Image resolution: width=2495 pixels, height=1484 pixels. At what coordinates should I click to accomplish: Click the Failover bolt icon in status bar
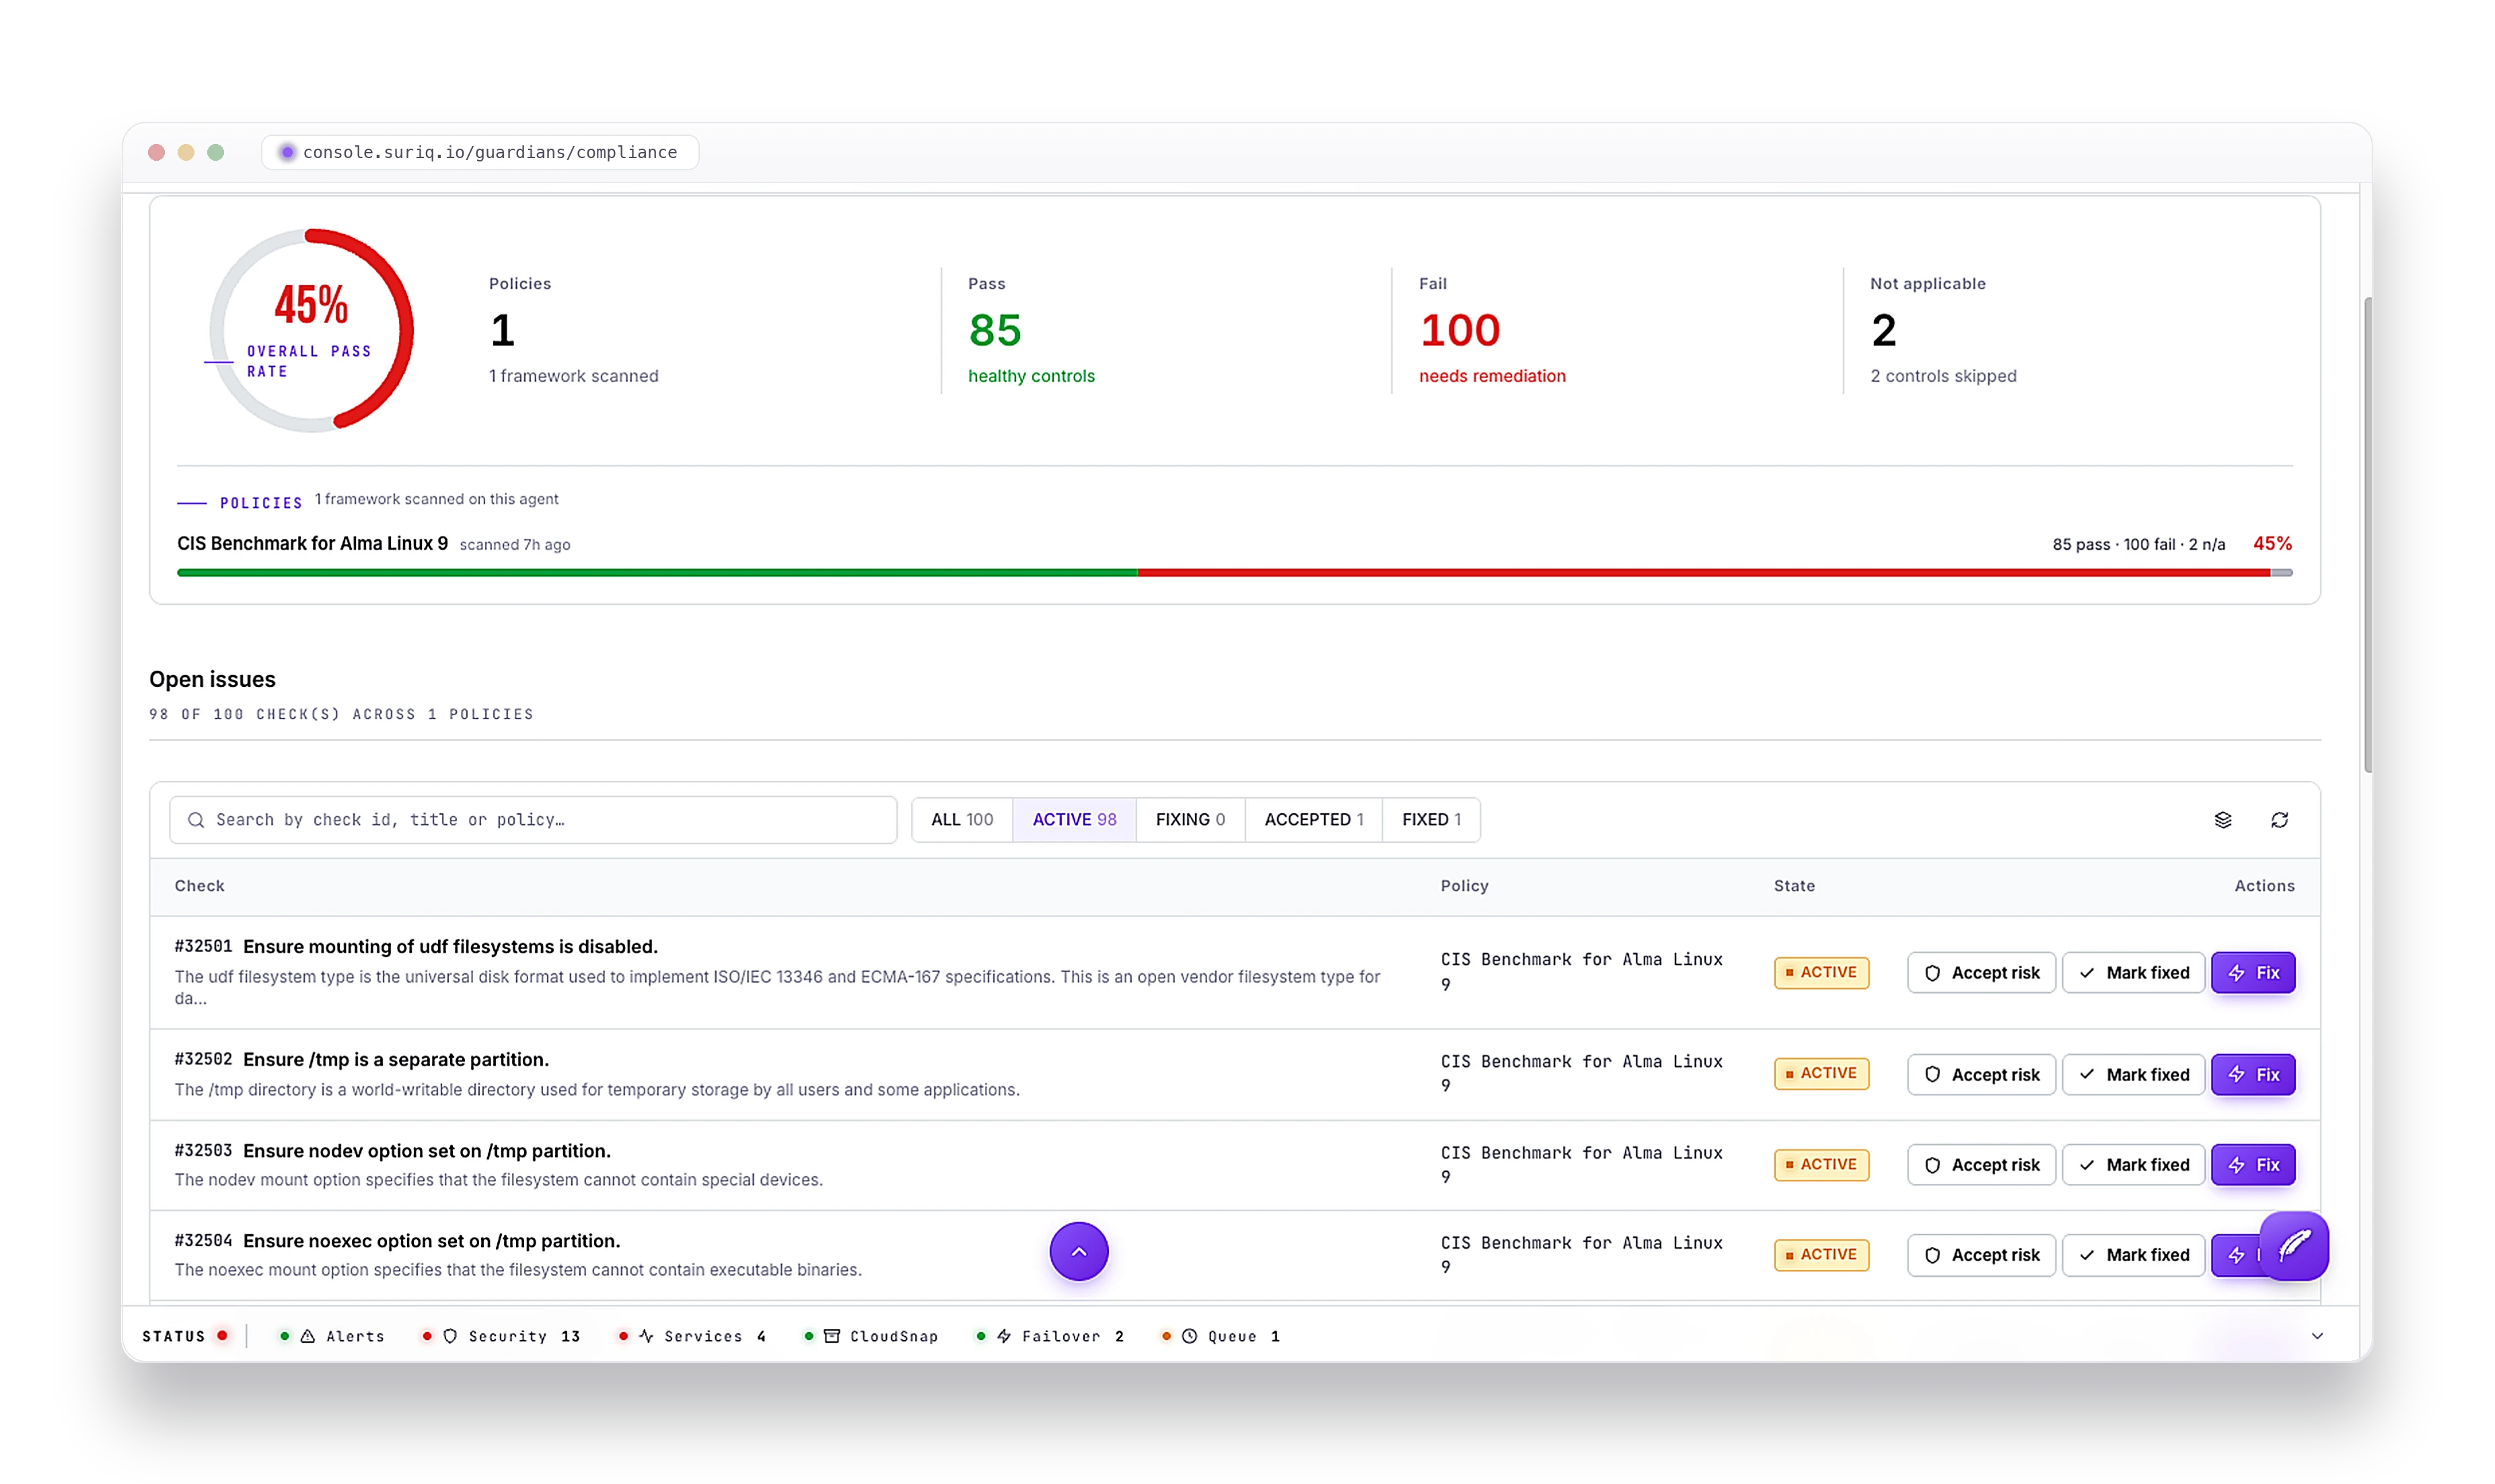pos(1004,1336)
